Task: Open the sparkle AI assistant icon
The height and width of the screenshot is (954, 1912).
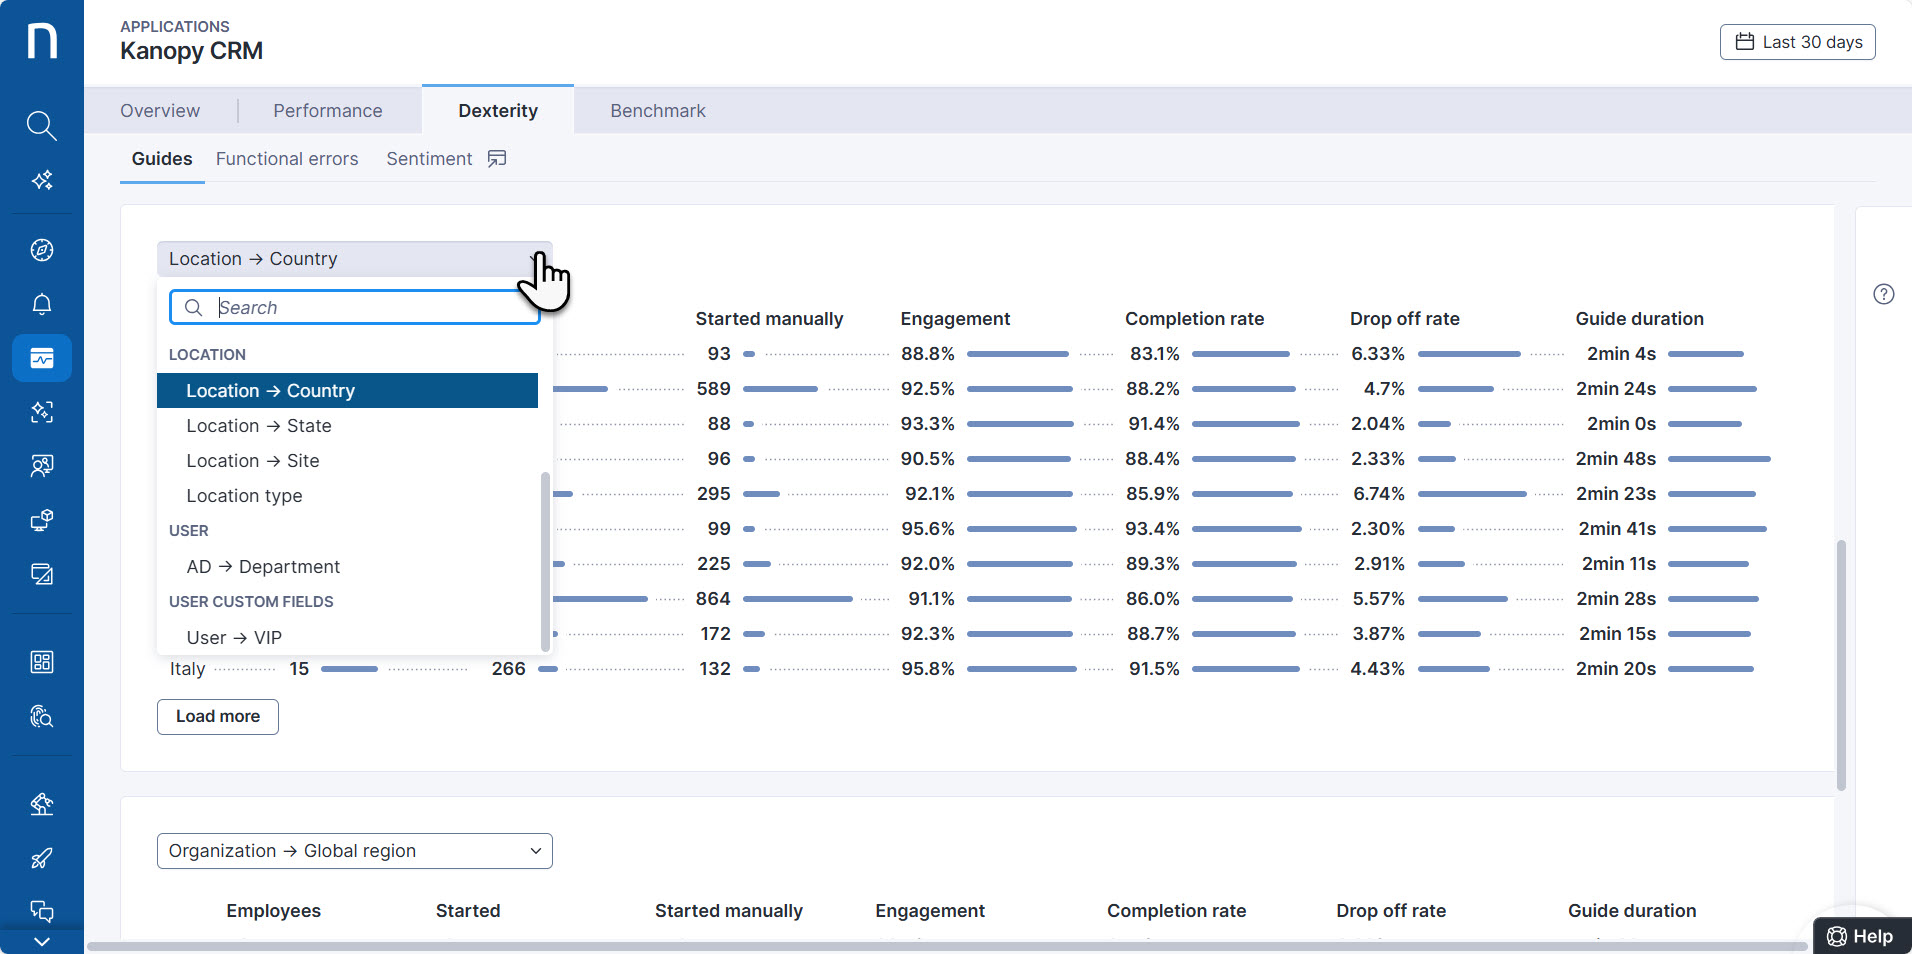Action: (x=41, y=181)
